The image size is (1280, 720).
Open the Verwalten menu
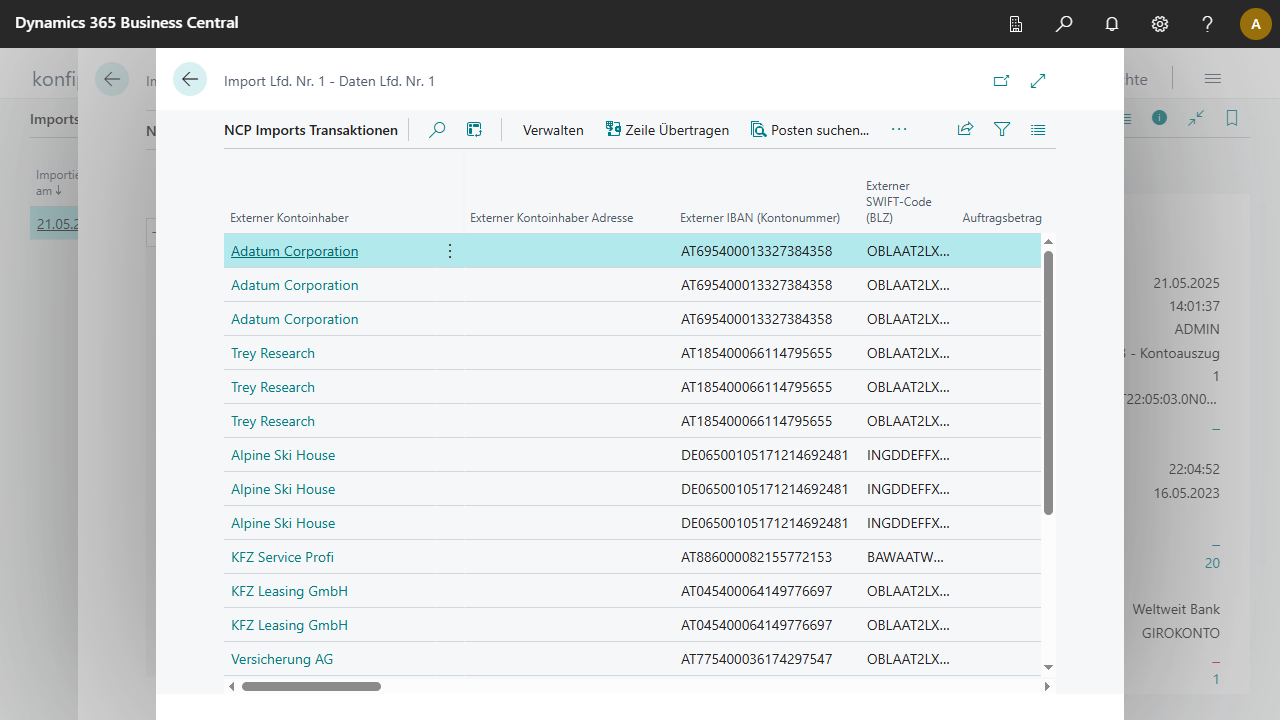pos(553,130)
